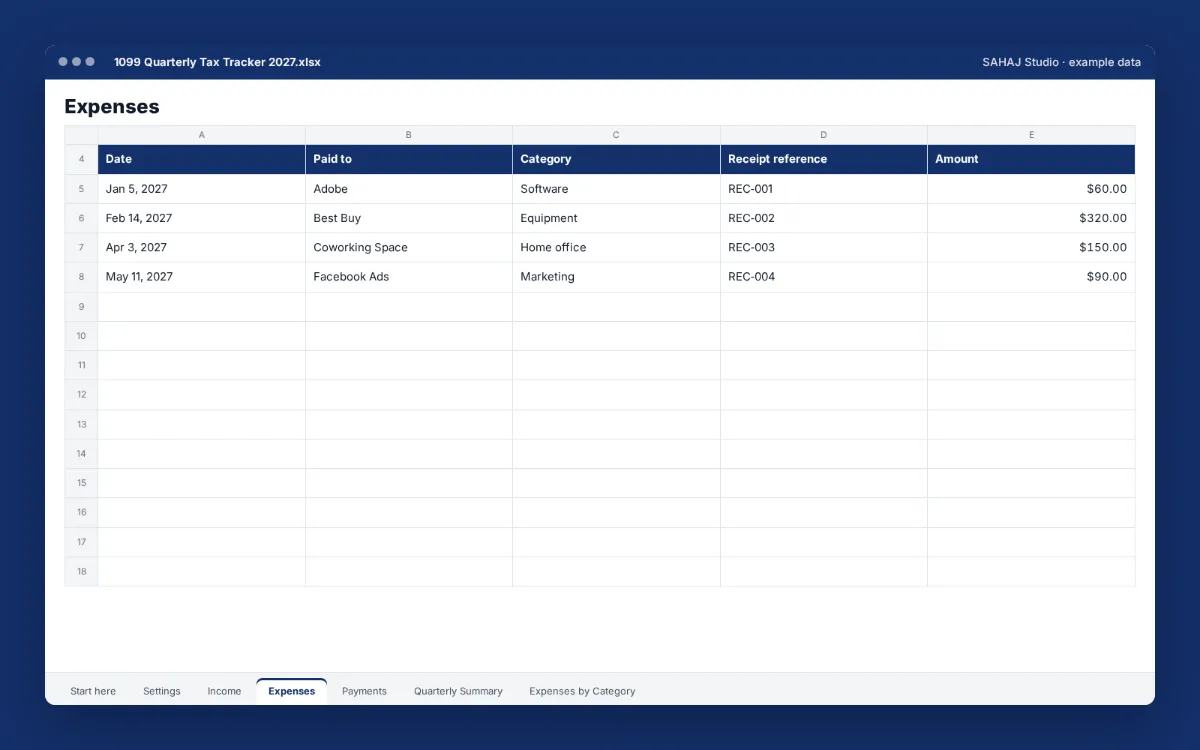Image resolution: width=1200 pixels, height=750 pixels.
Task: Click receipt reference REC-004
Action: pos(824,277)
